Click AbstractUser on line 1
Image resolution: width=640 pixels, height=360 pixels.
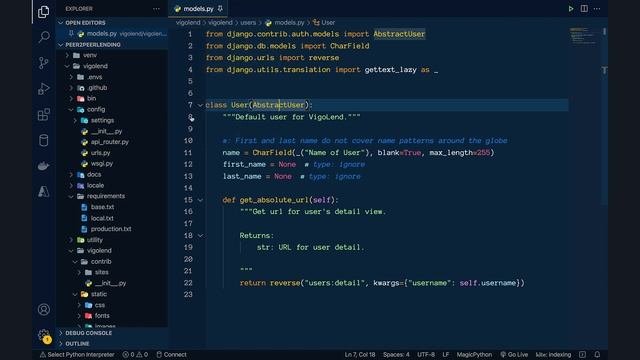[x=399, y=34]
